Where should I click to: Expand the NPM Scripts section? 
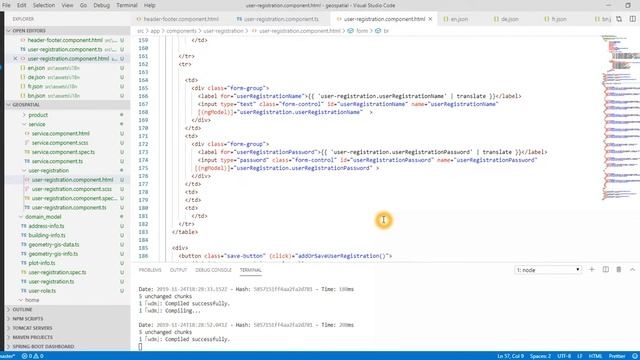coord(28,319)
